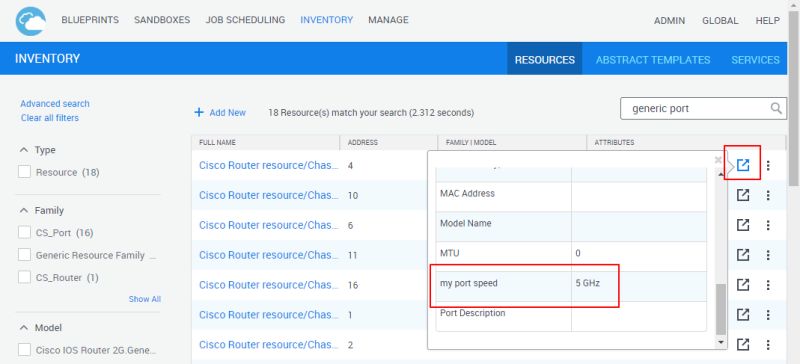The image size is (800, 364).
Task: Open the Job Scheduling menu
Action: [245, 20]
